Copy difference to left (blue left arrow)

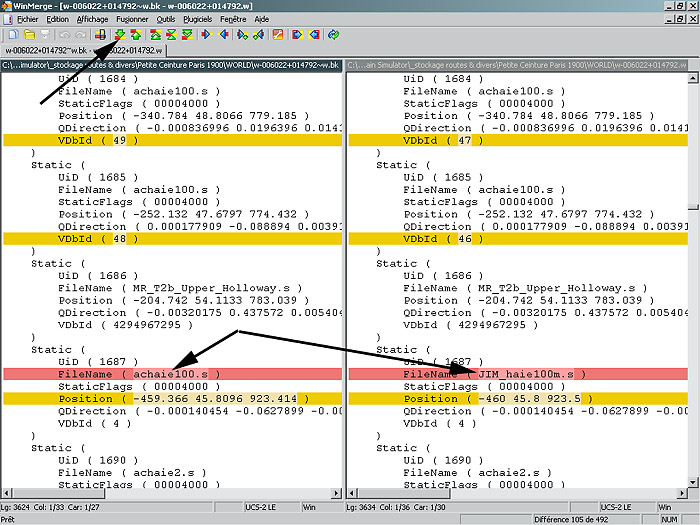223,34
